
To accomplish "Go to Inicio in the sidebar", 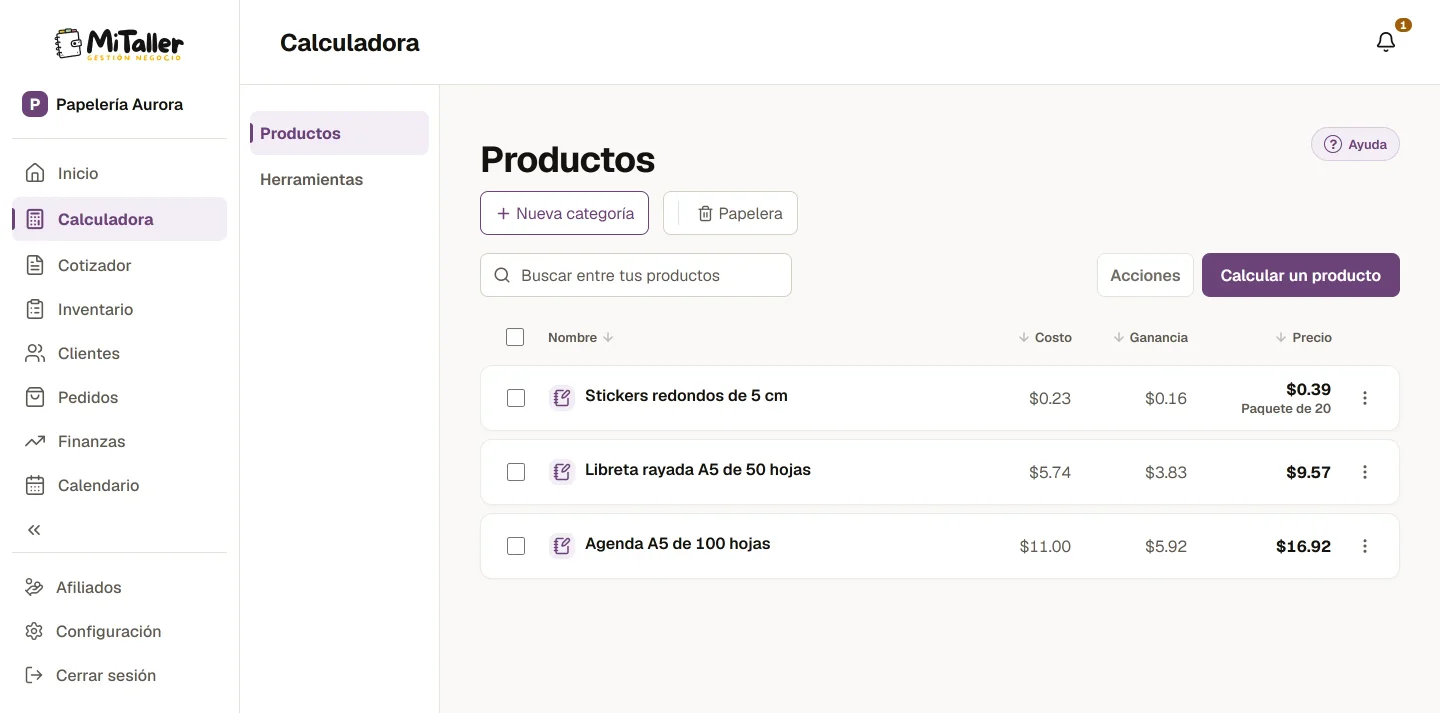I will [x=119, y=173].
